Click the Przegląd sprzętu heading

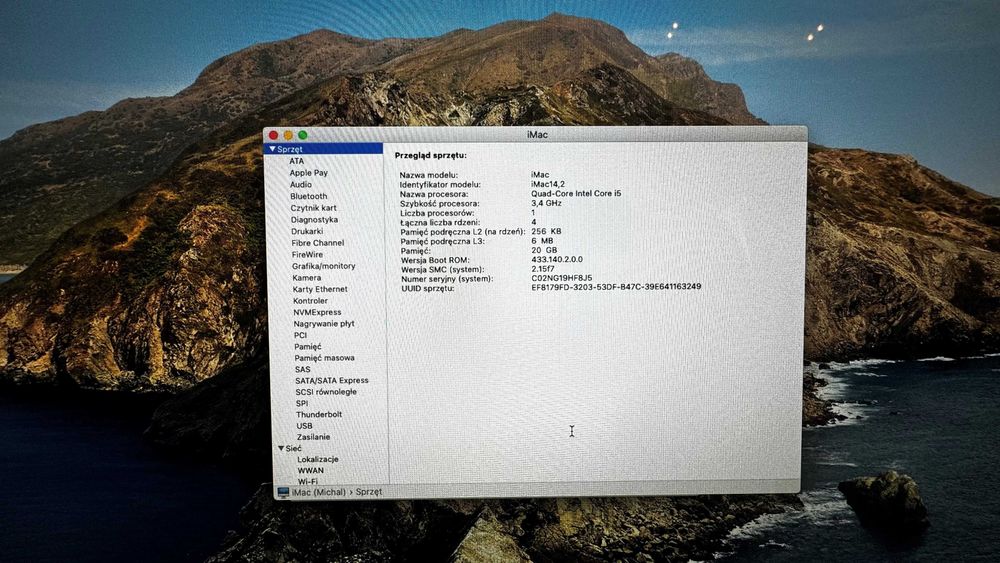click(x=430, y=155)
